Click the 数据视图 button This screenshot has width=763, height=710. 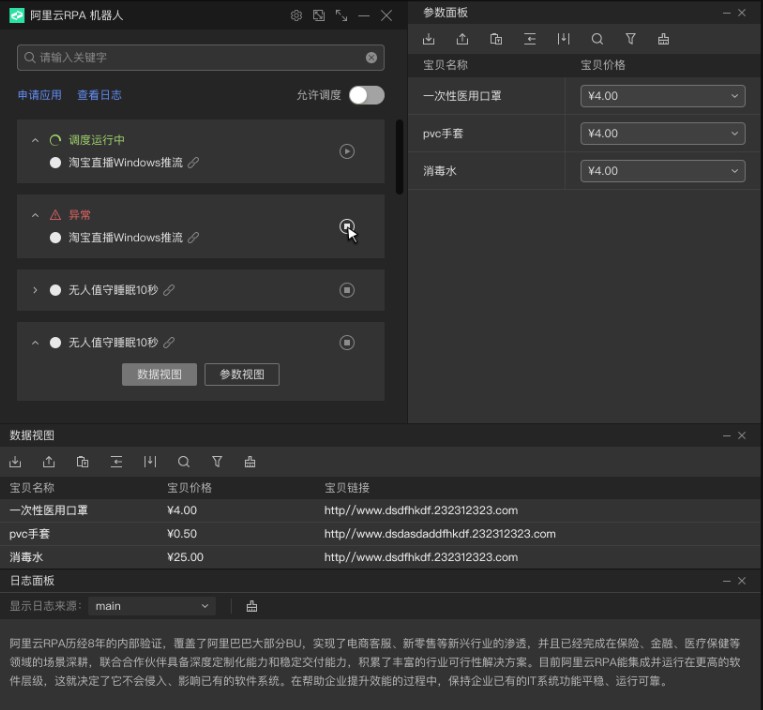coord(159,374)
